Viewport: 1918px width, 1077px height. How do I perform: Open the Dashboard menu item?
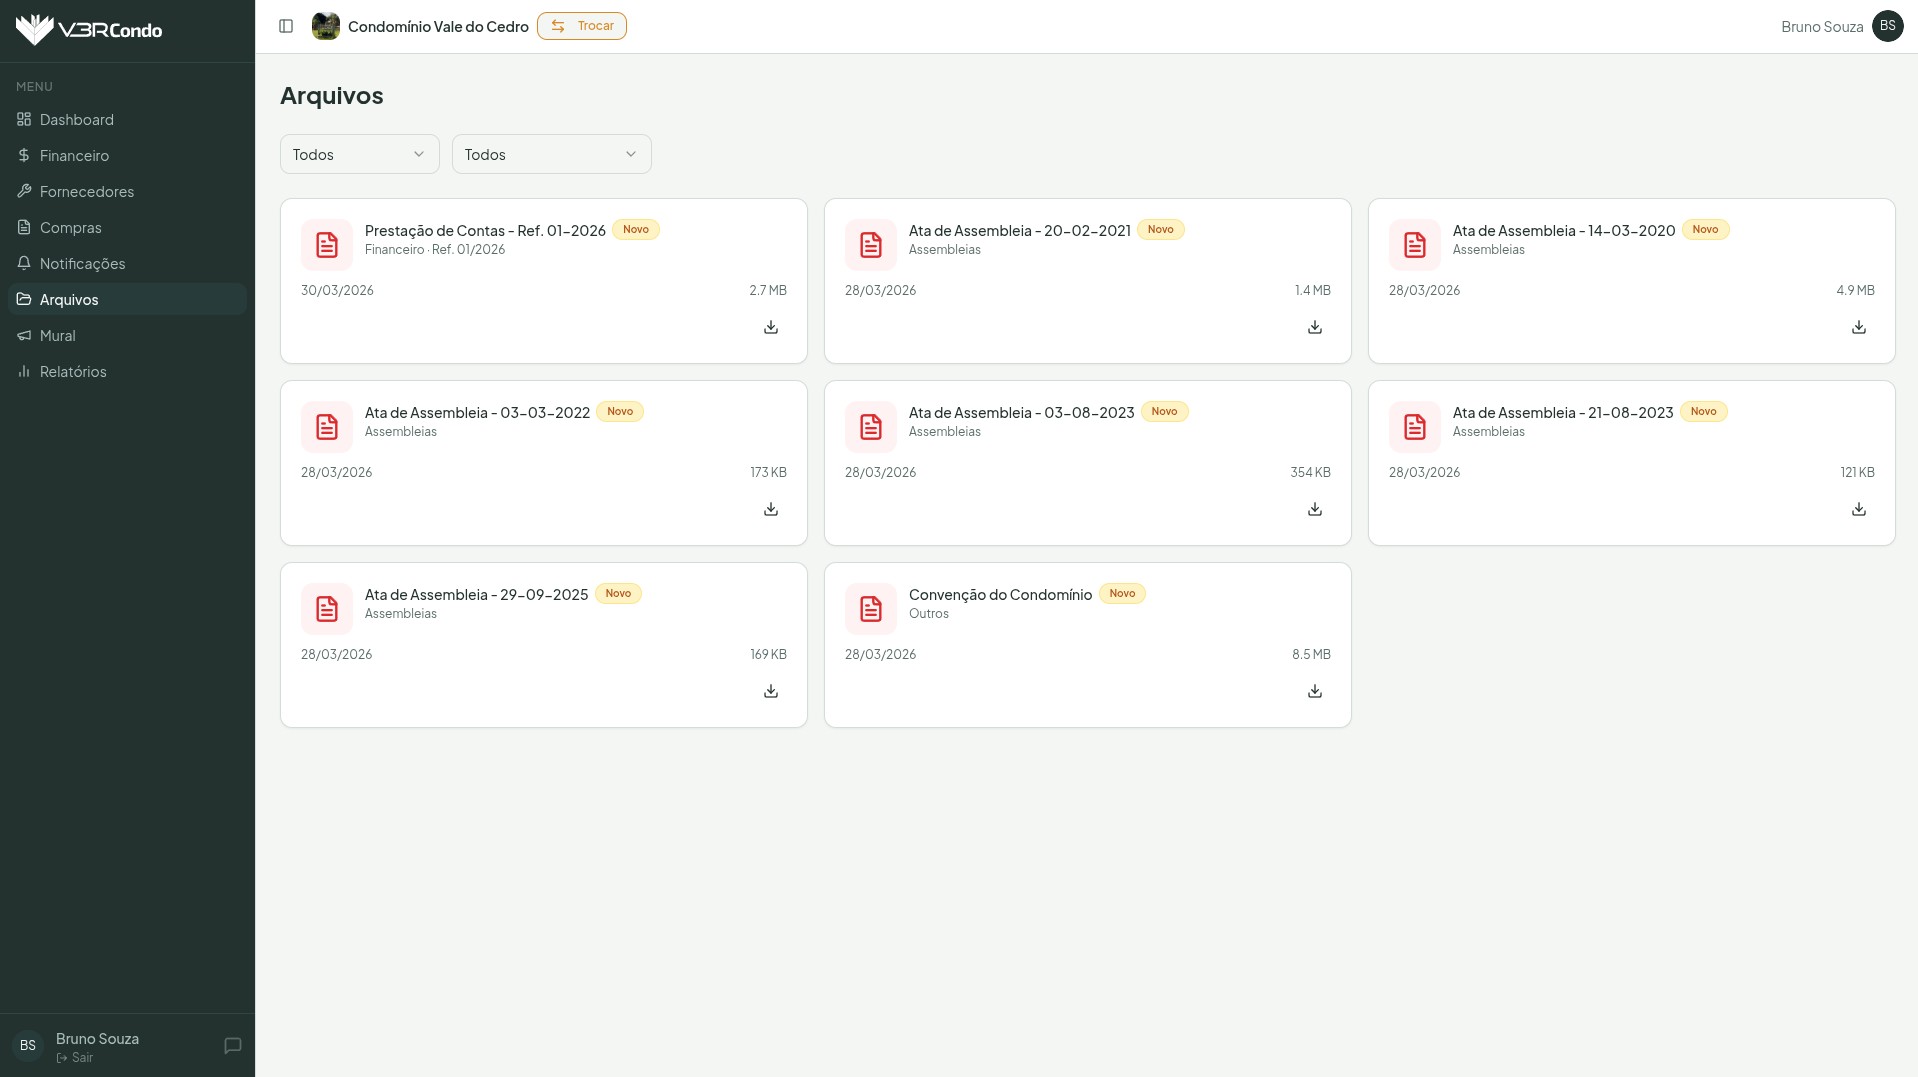click(77, 120)
